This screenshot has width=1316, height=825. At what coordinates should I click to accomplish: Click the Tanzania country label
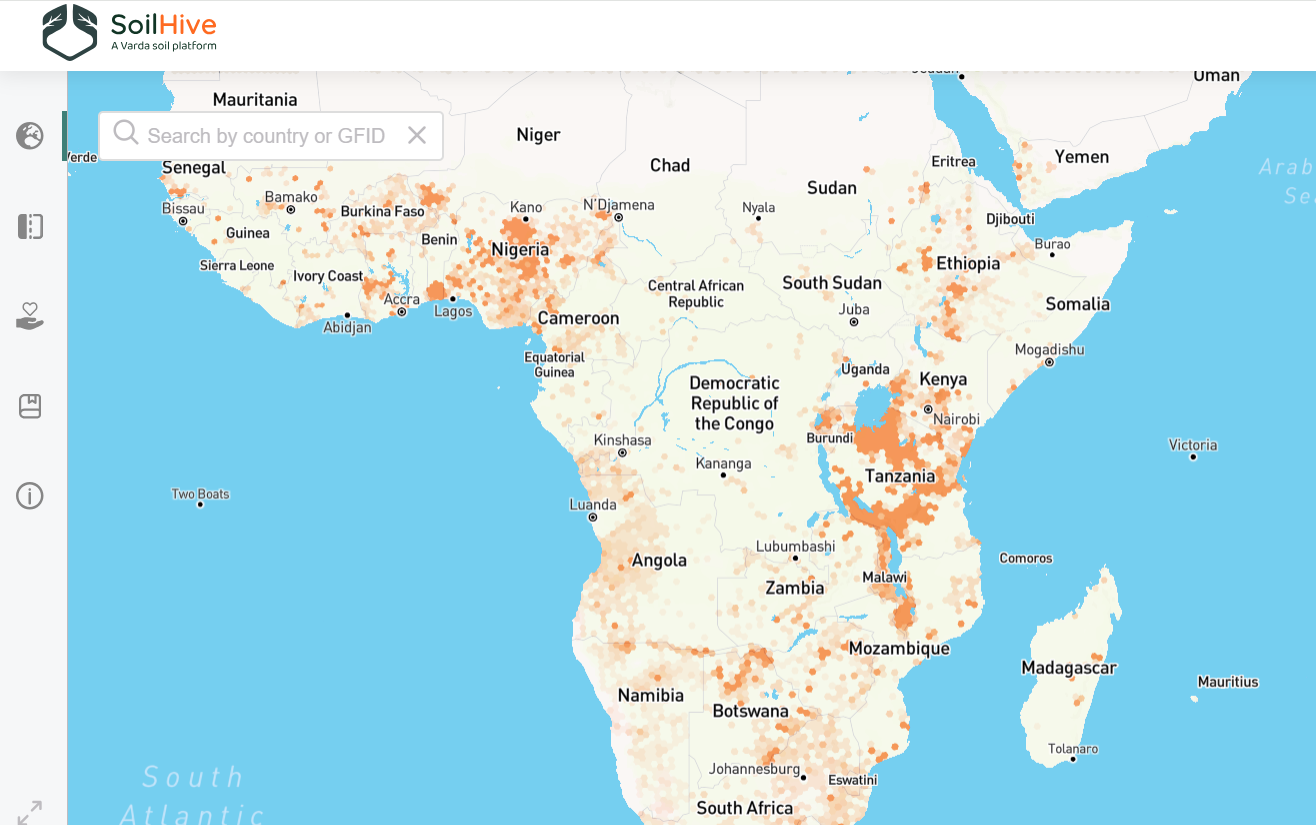pyautogui.click(x=899, y=476)
